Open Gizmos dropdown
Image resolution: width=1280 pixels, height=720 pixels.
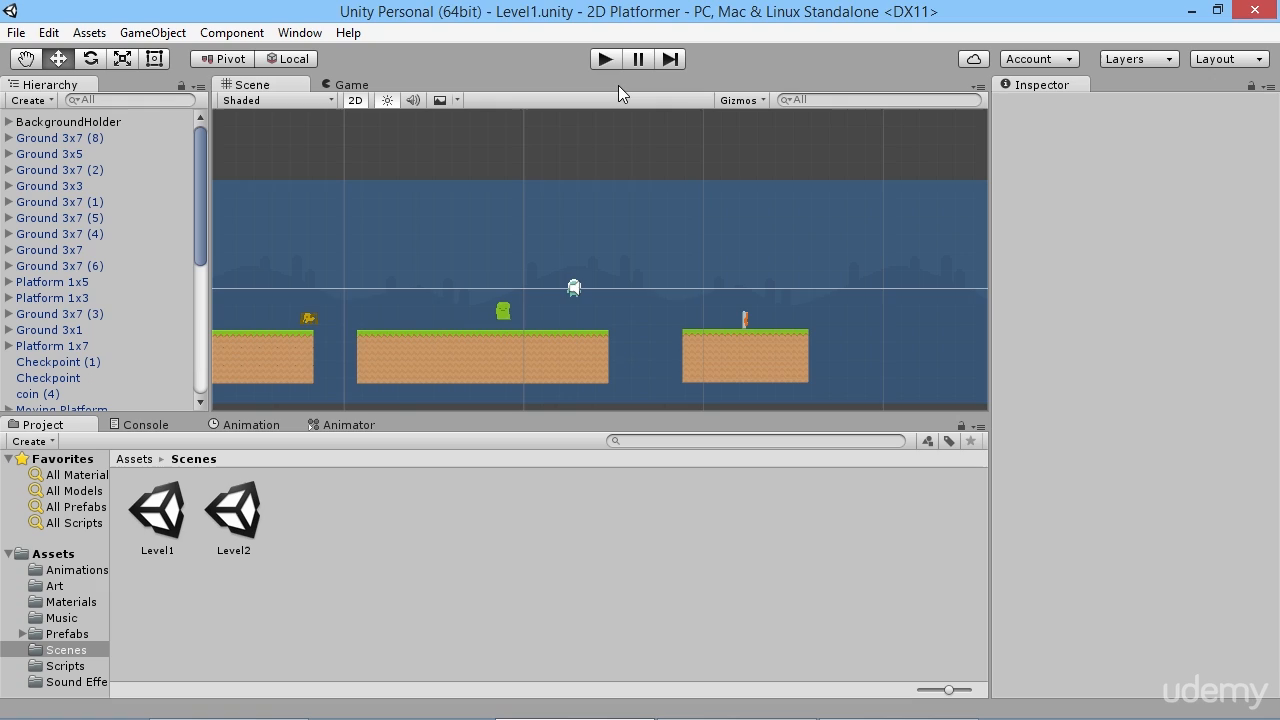point(742,100)
